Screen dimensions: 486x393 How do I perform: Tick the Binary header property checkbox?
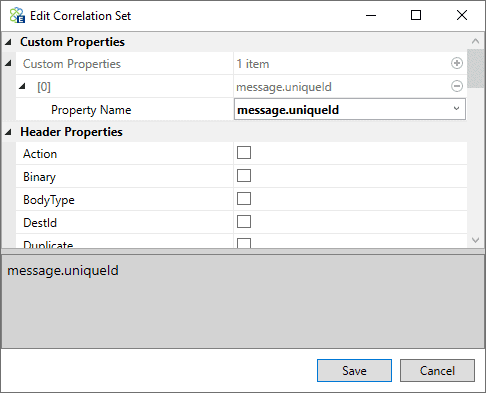(x=244, y=176)
